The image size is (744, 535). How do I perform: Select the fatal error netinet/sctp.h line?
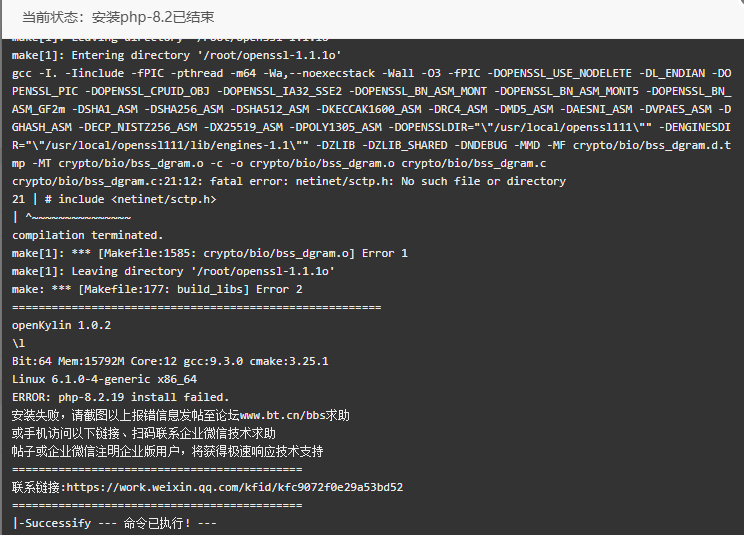[288, 181]
